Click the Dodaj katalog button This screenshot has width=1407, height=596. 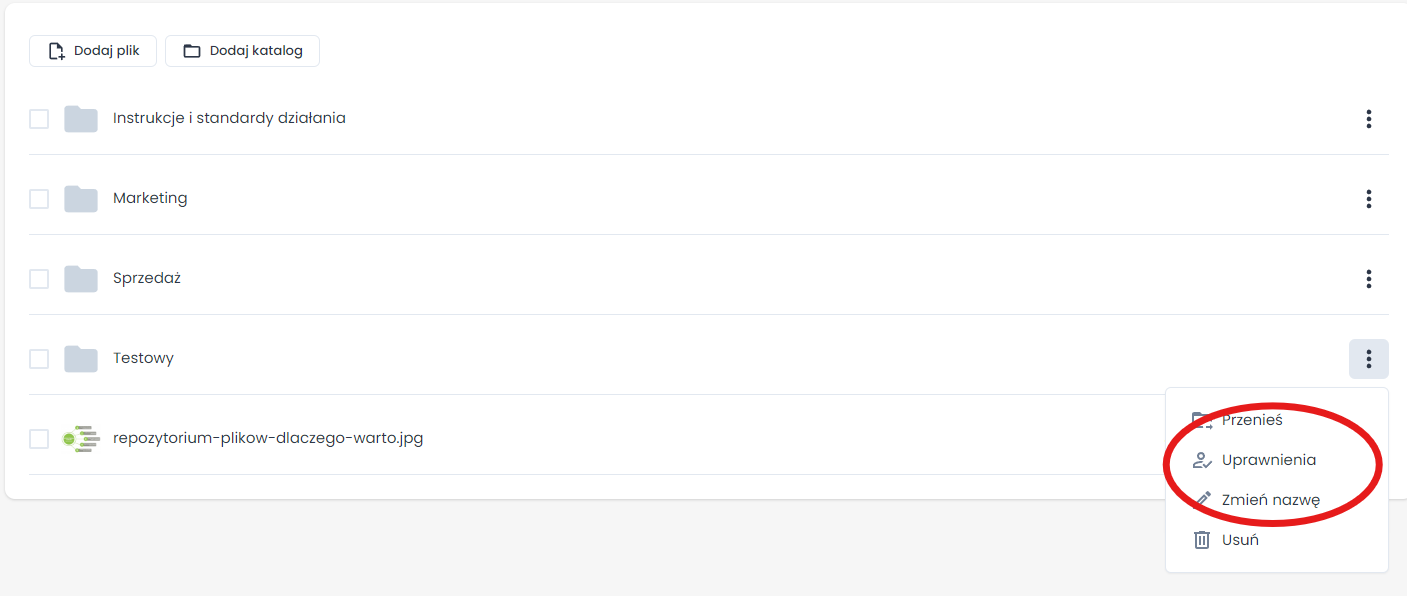click(242, 51)
